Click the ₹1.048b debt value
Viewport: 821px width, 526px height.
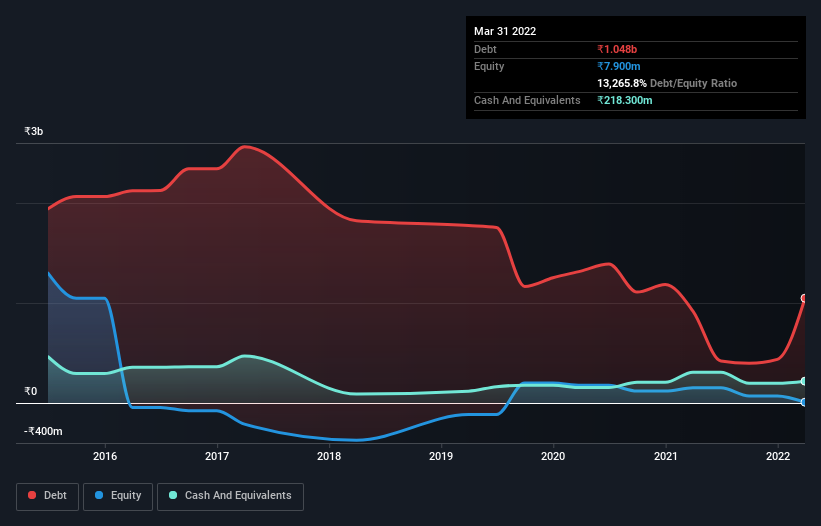[x=617, y=49]
